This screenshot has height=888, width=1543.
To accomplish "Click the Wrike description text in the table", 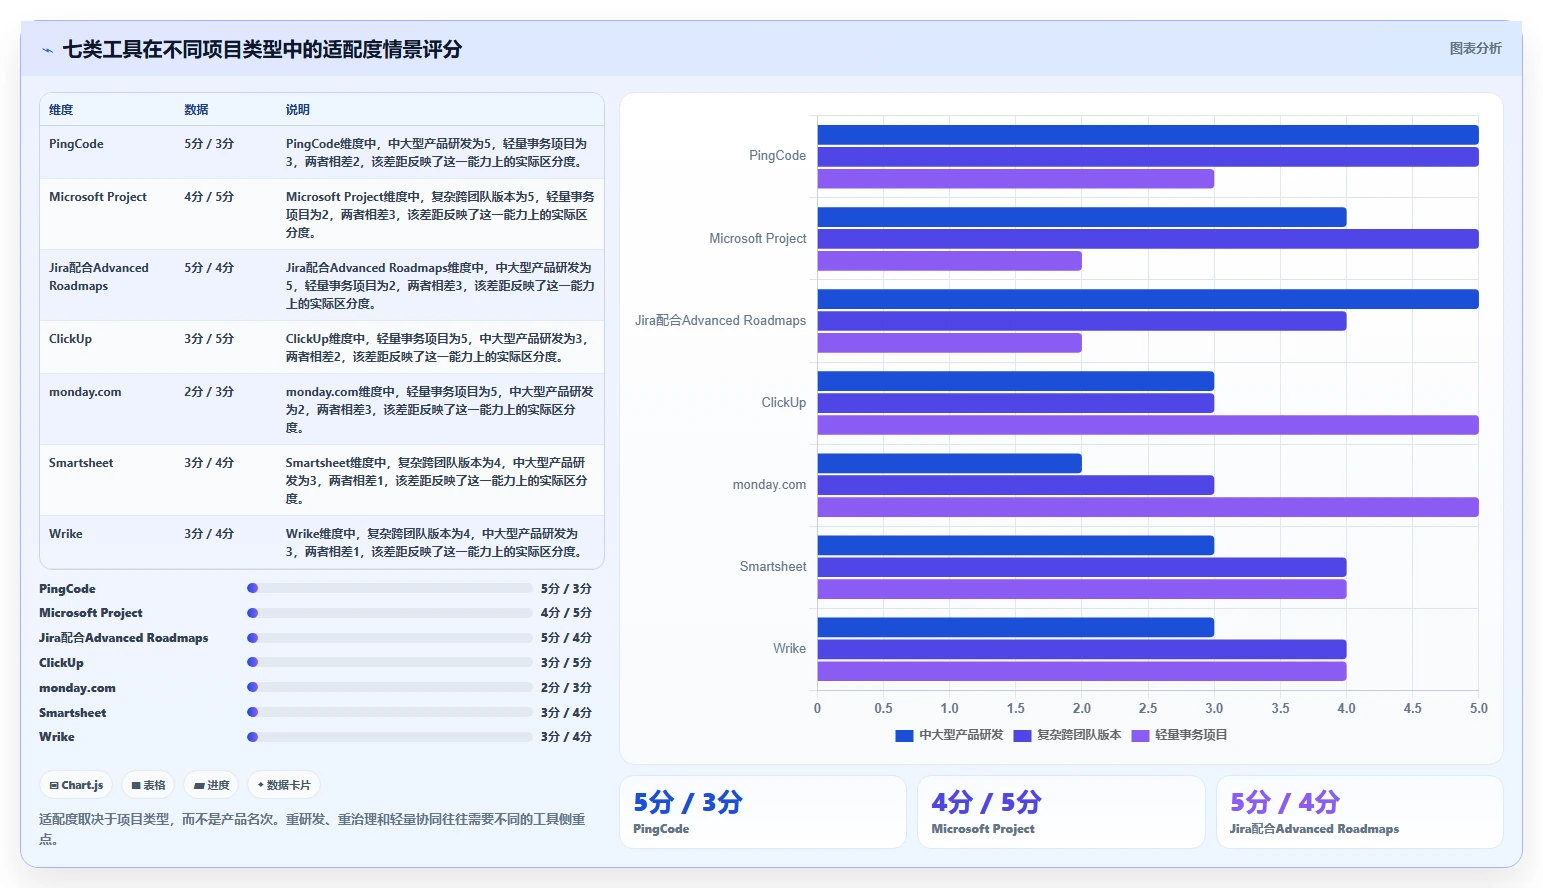I will 433,543.
